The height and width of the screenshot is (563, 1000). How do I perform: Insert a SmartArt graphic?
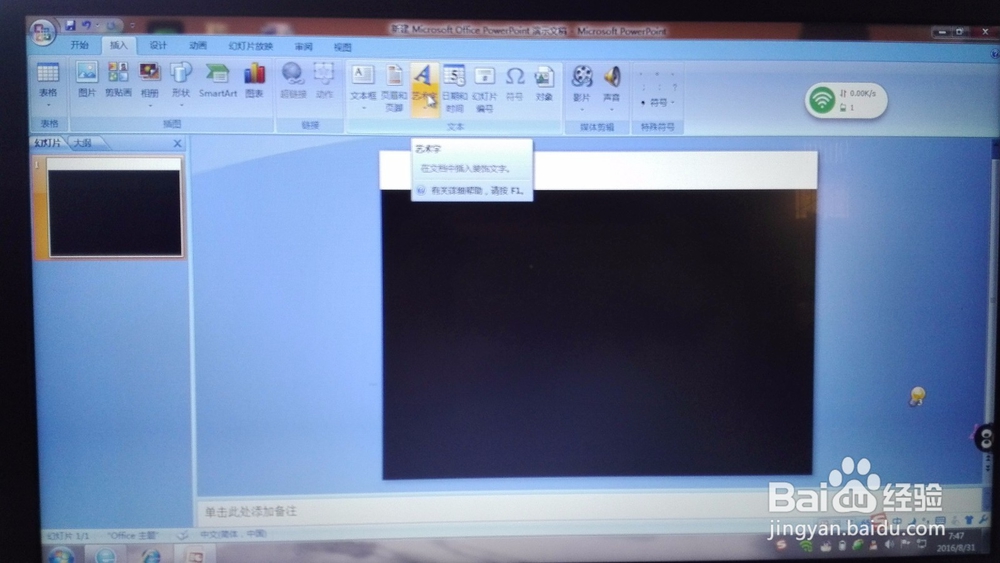[x=217, y=79]
